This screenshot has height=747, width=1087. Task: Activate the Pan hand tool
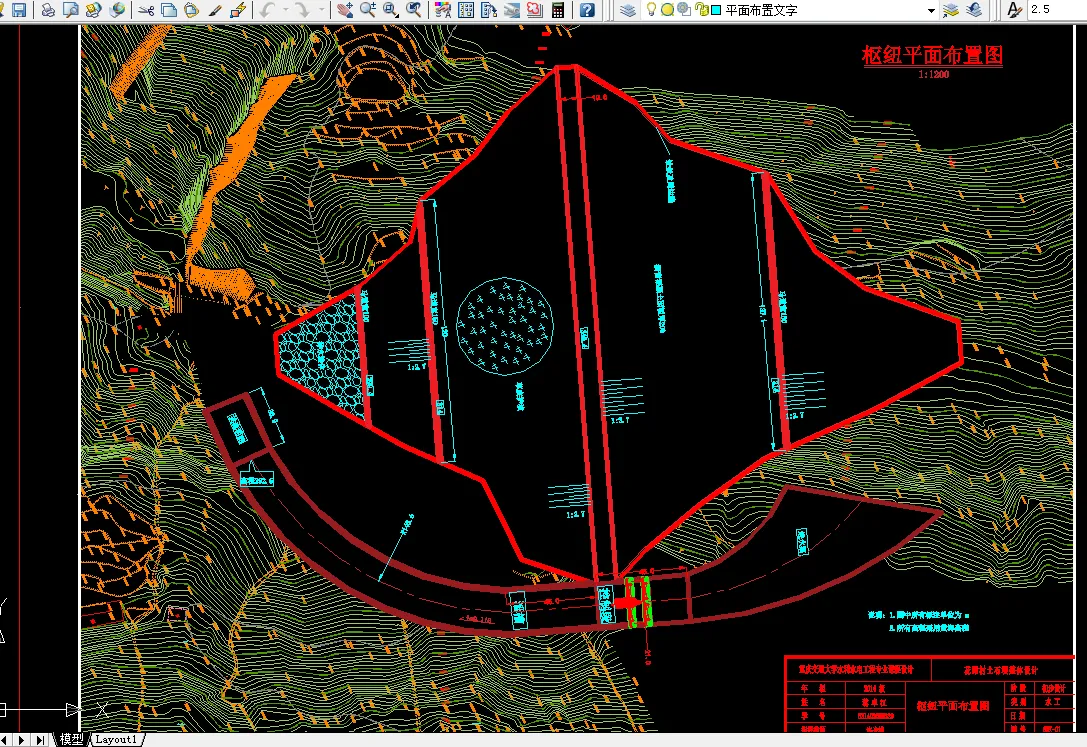click(345, 10)
